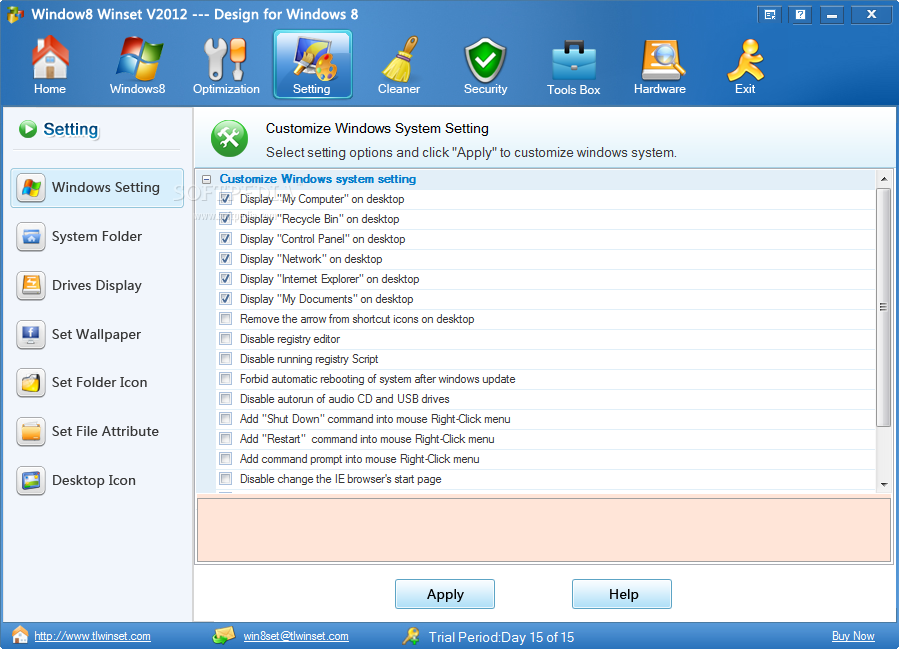This screenshot has width=899, height=649.
Task: Open the Optimization wrench icon
Action: tap(226, 64)
